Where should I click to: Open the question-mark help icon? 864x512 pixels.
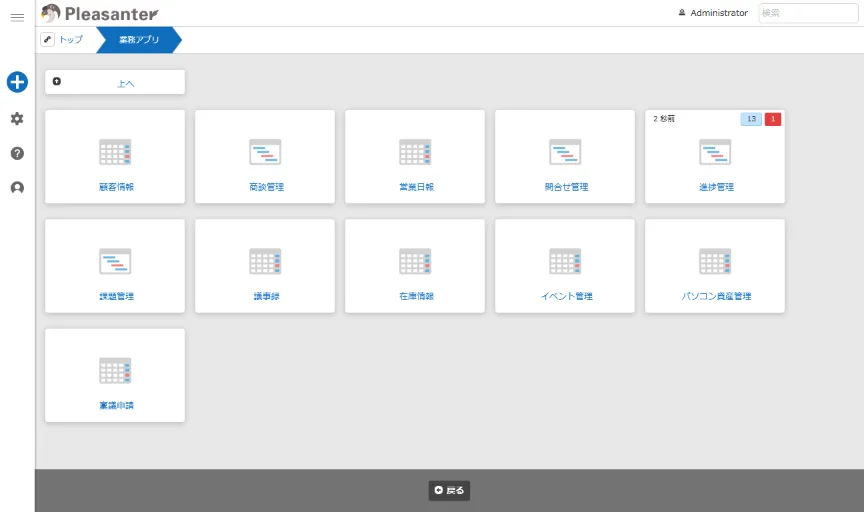tap(17, 153)
